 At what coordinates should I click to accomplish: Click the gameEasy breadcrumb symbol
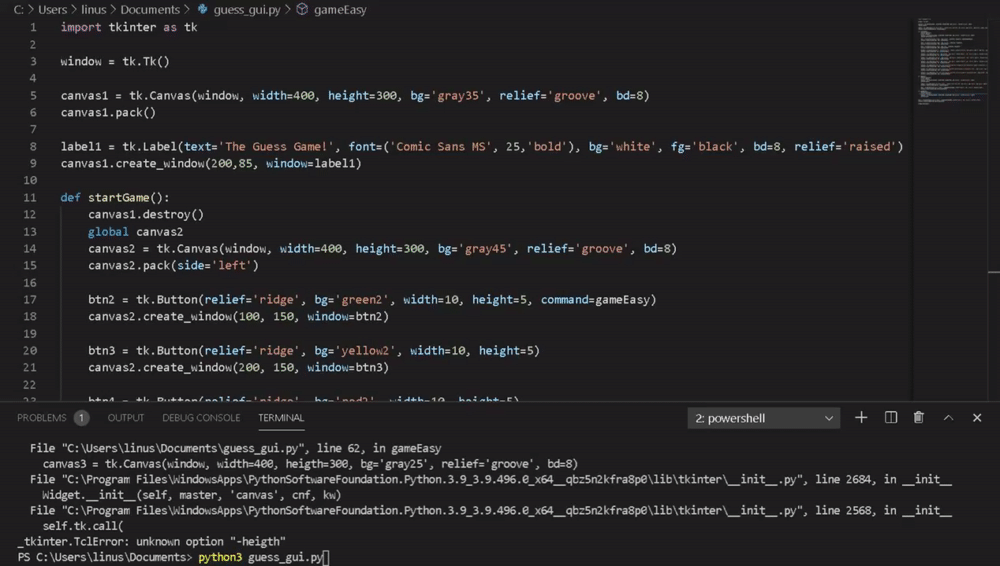[x=340, y=10]
